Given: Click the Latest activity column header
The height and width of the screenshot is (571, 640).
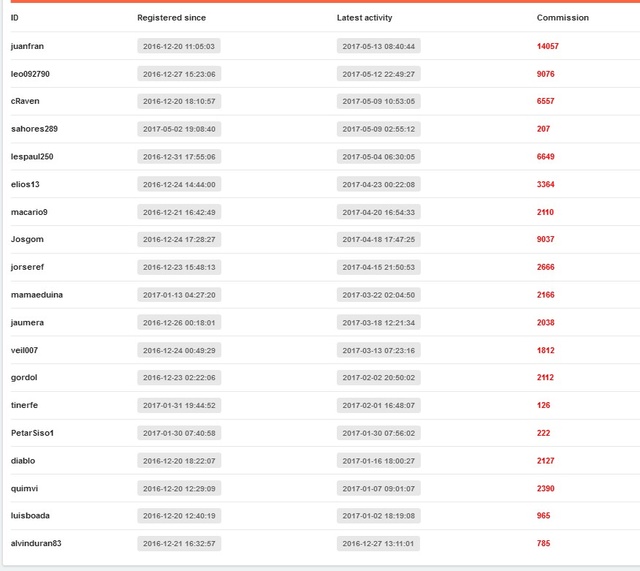Looking at the screenshot, I should click(x=364, y=18).
